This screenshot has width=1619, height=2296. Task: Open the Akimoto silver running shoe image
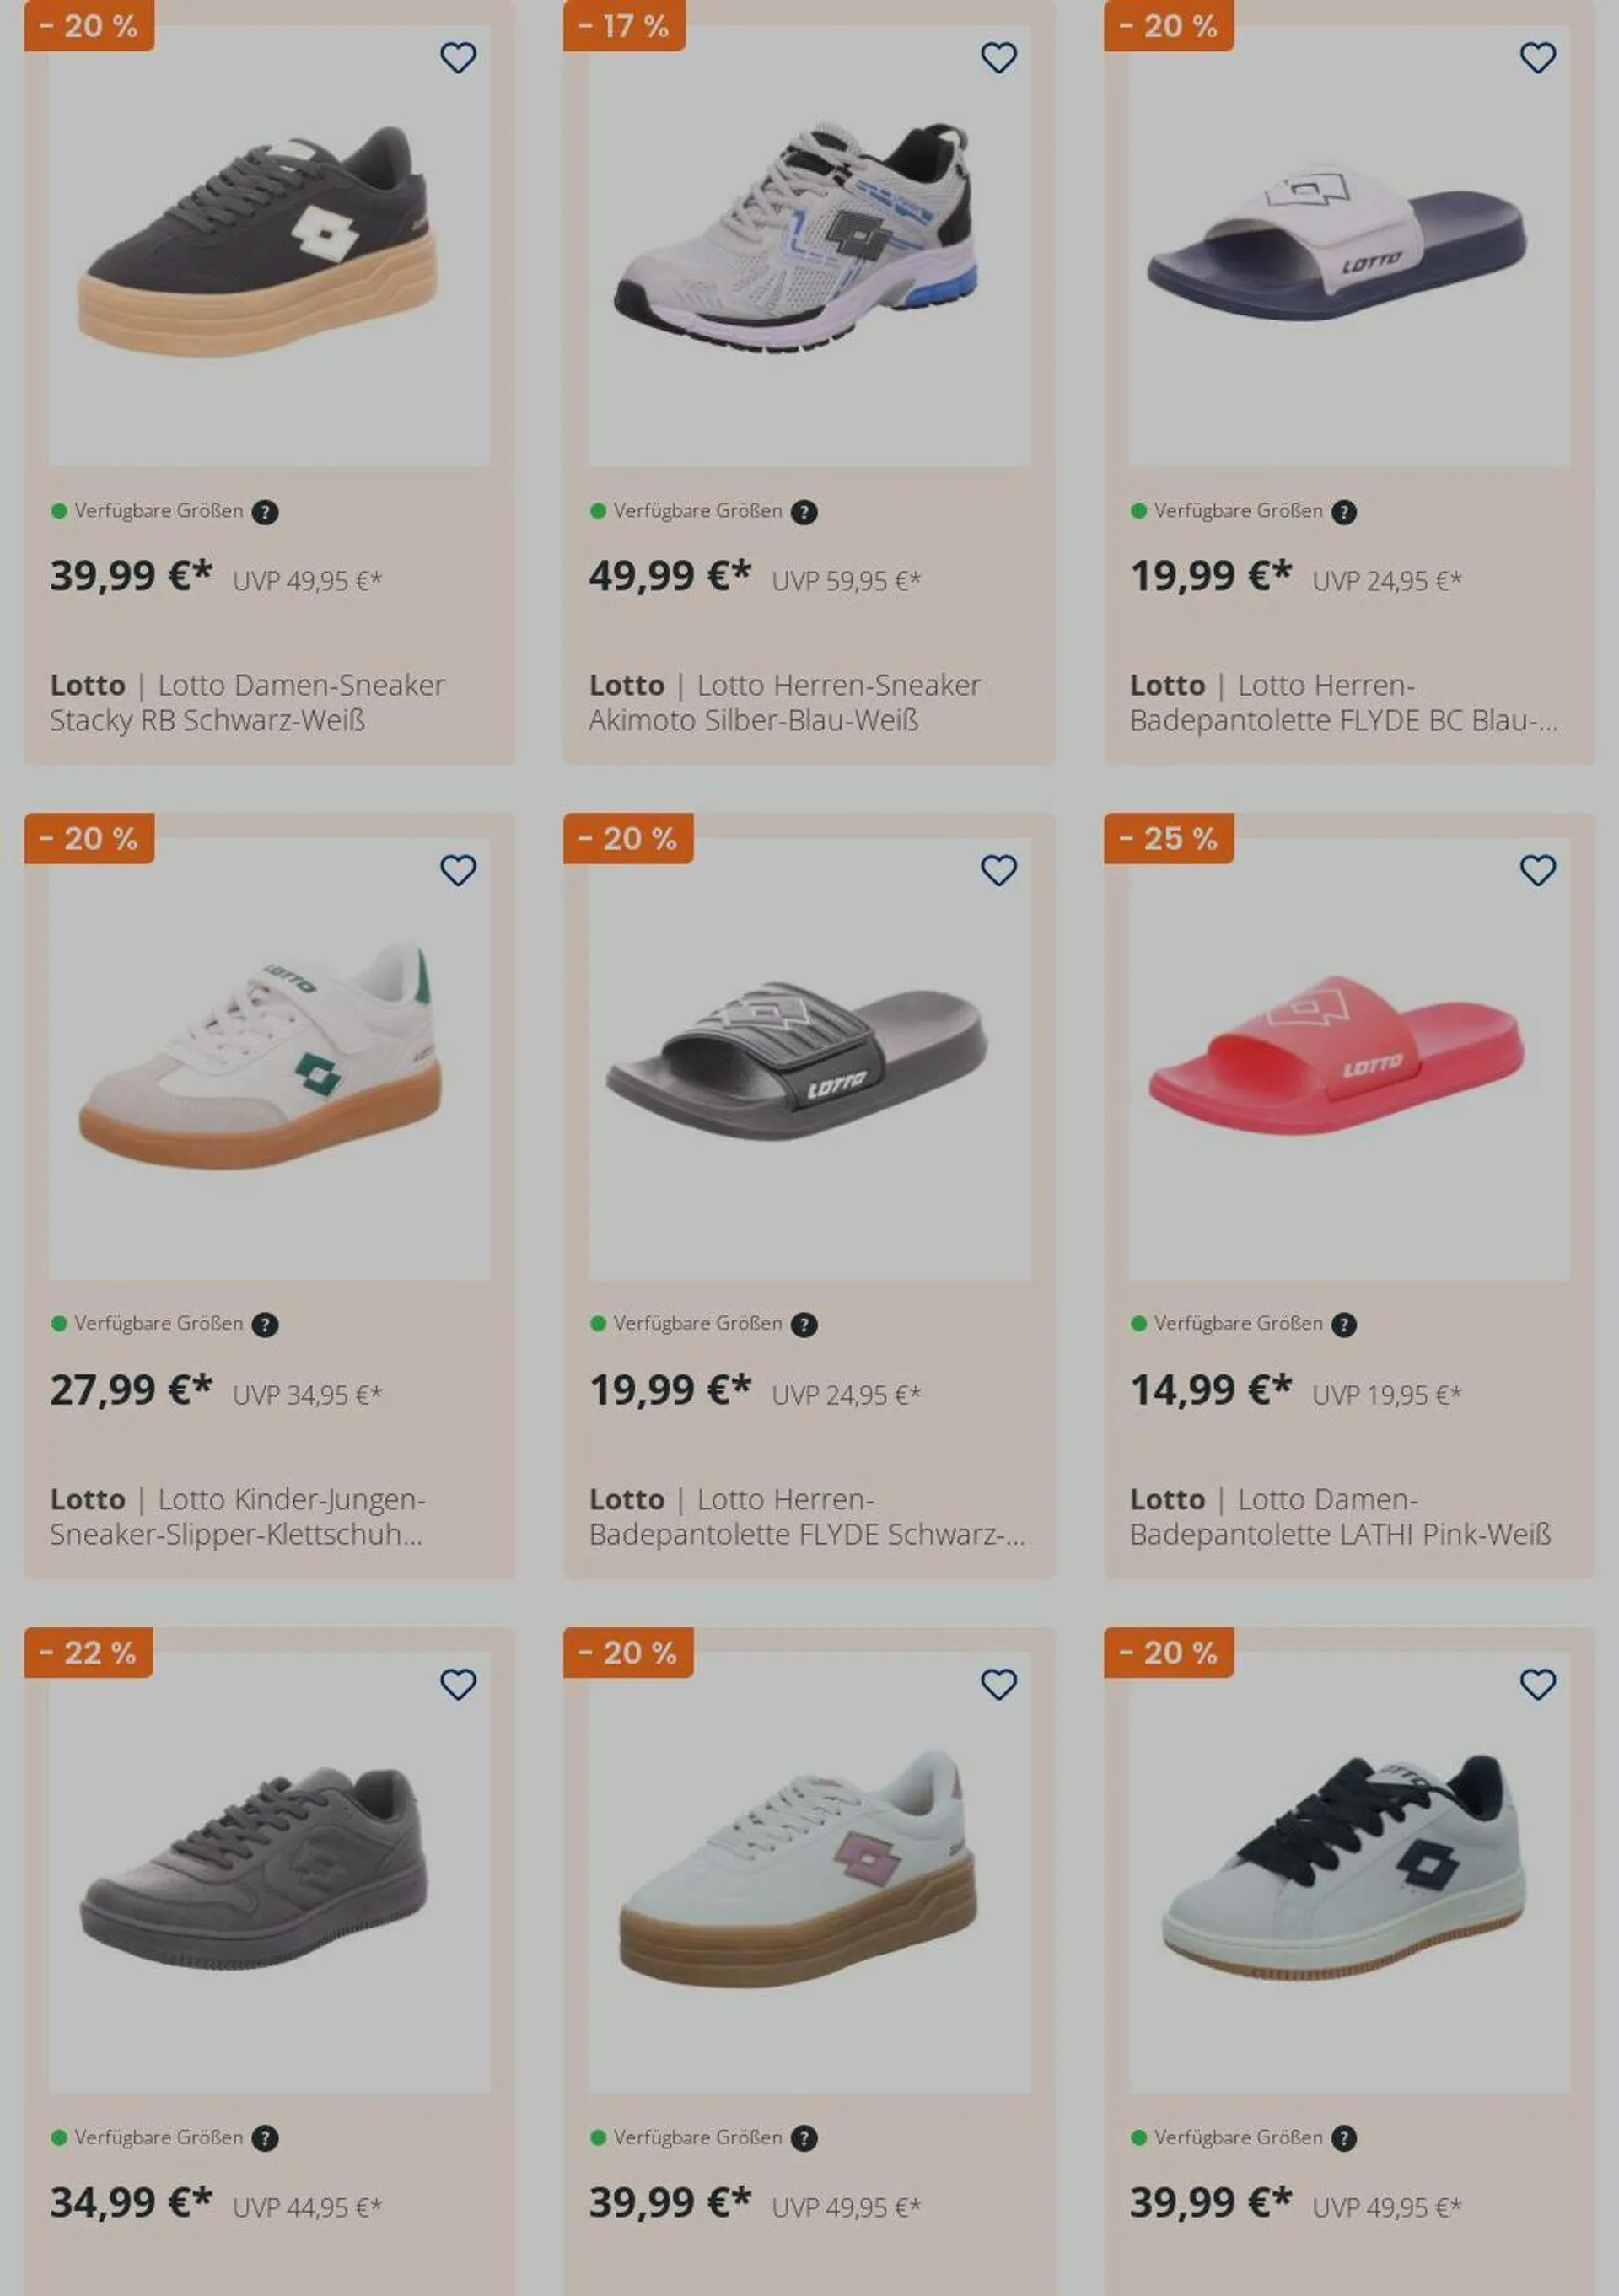(x=809, y=246)
